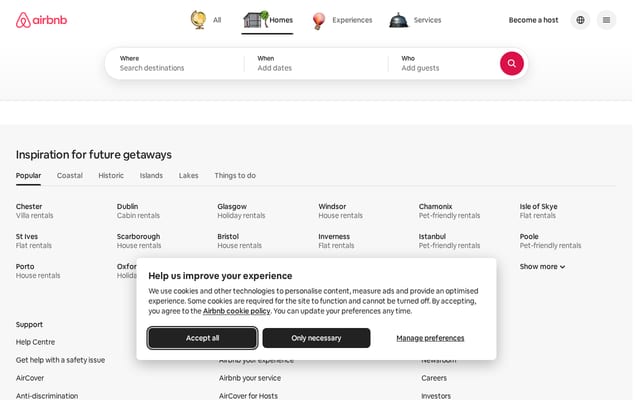This screenshot has width=640, height=400.
Task: Click the red search magnifier button
Action: click(x=511, y=63)
